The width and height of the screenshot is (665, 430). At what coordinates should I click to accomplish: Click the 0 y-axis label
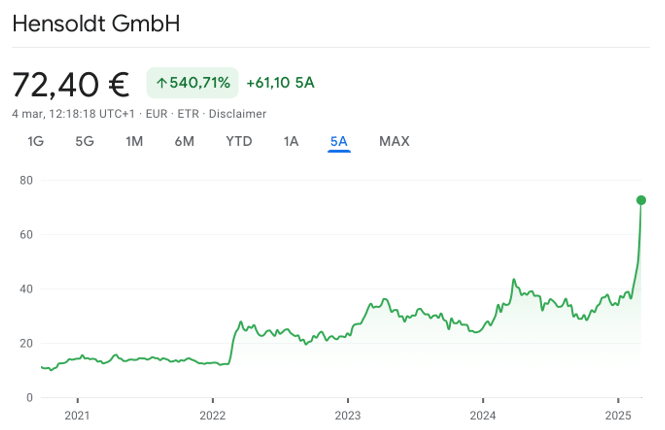[29, 398]
